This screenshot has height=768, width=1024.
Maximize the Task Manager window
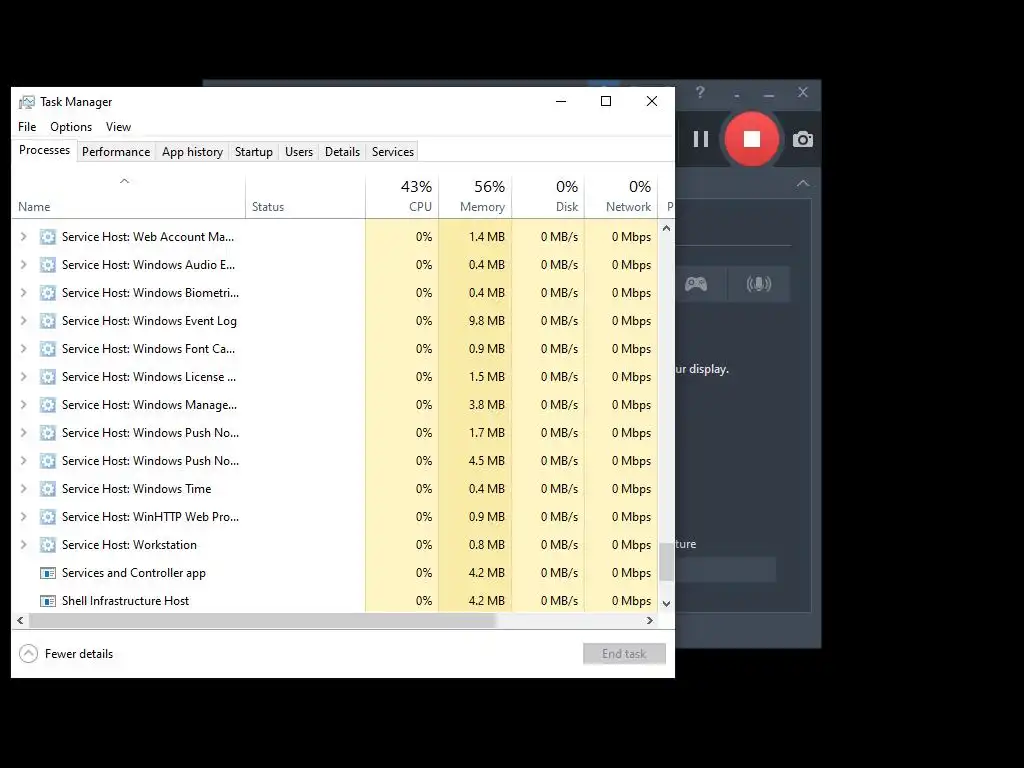point(606,101)
